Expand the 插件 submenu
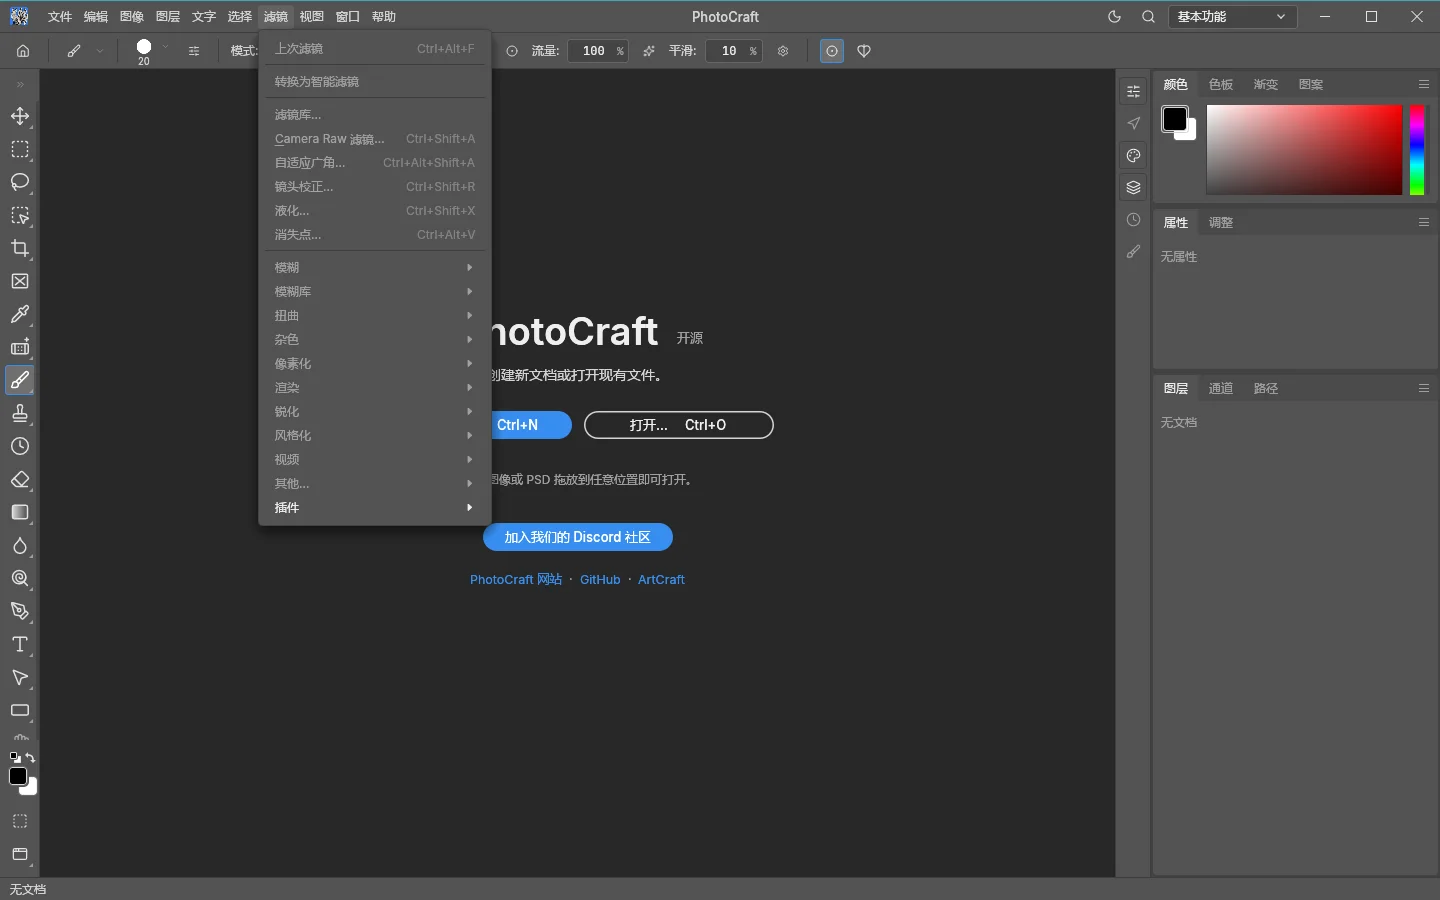The image size is (1440, 900). [373, 507]
